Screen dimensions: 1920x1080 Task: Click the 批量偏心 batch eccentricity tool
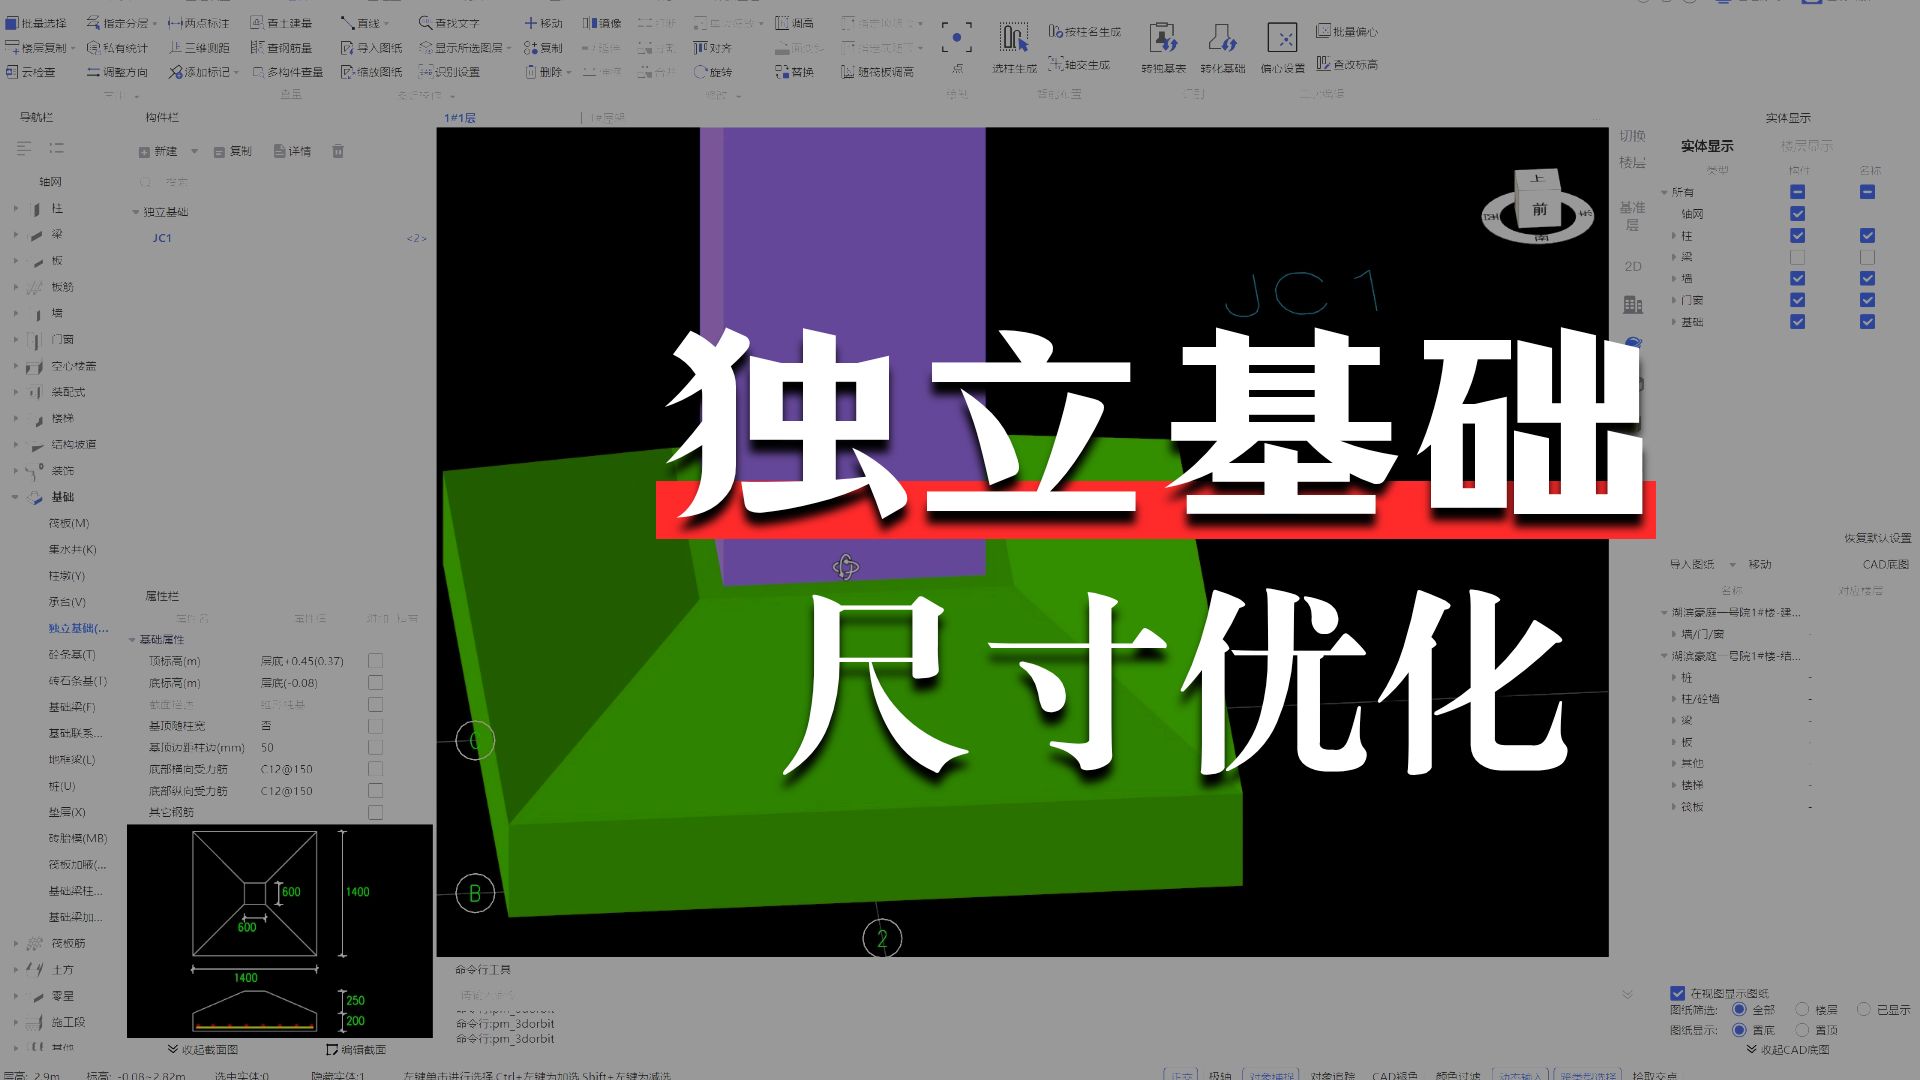[x=1346, y=31]
